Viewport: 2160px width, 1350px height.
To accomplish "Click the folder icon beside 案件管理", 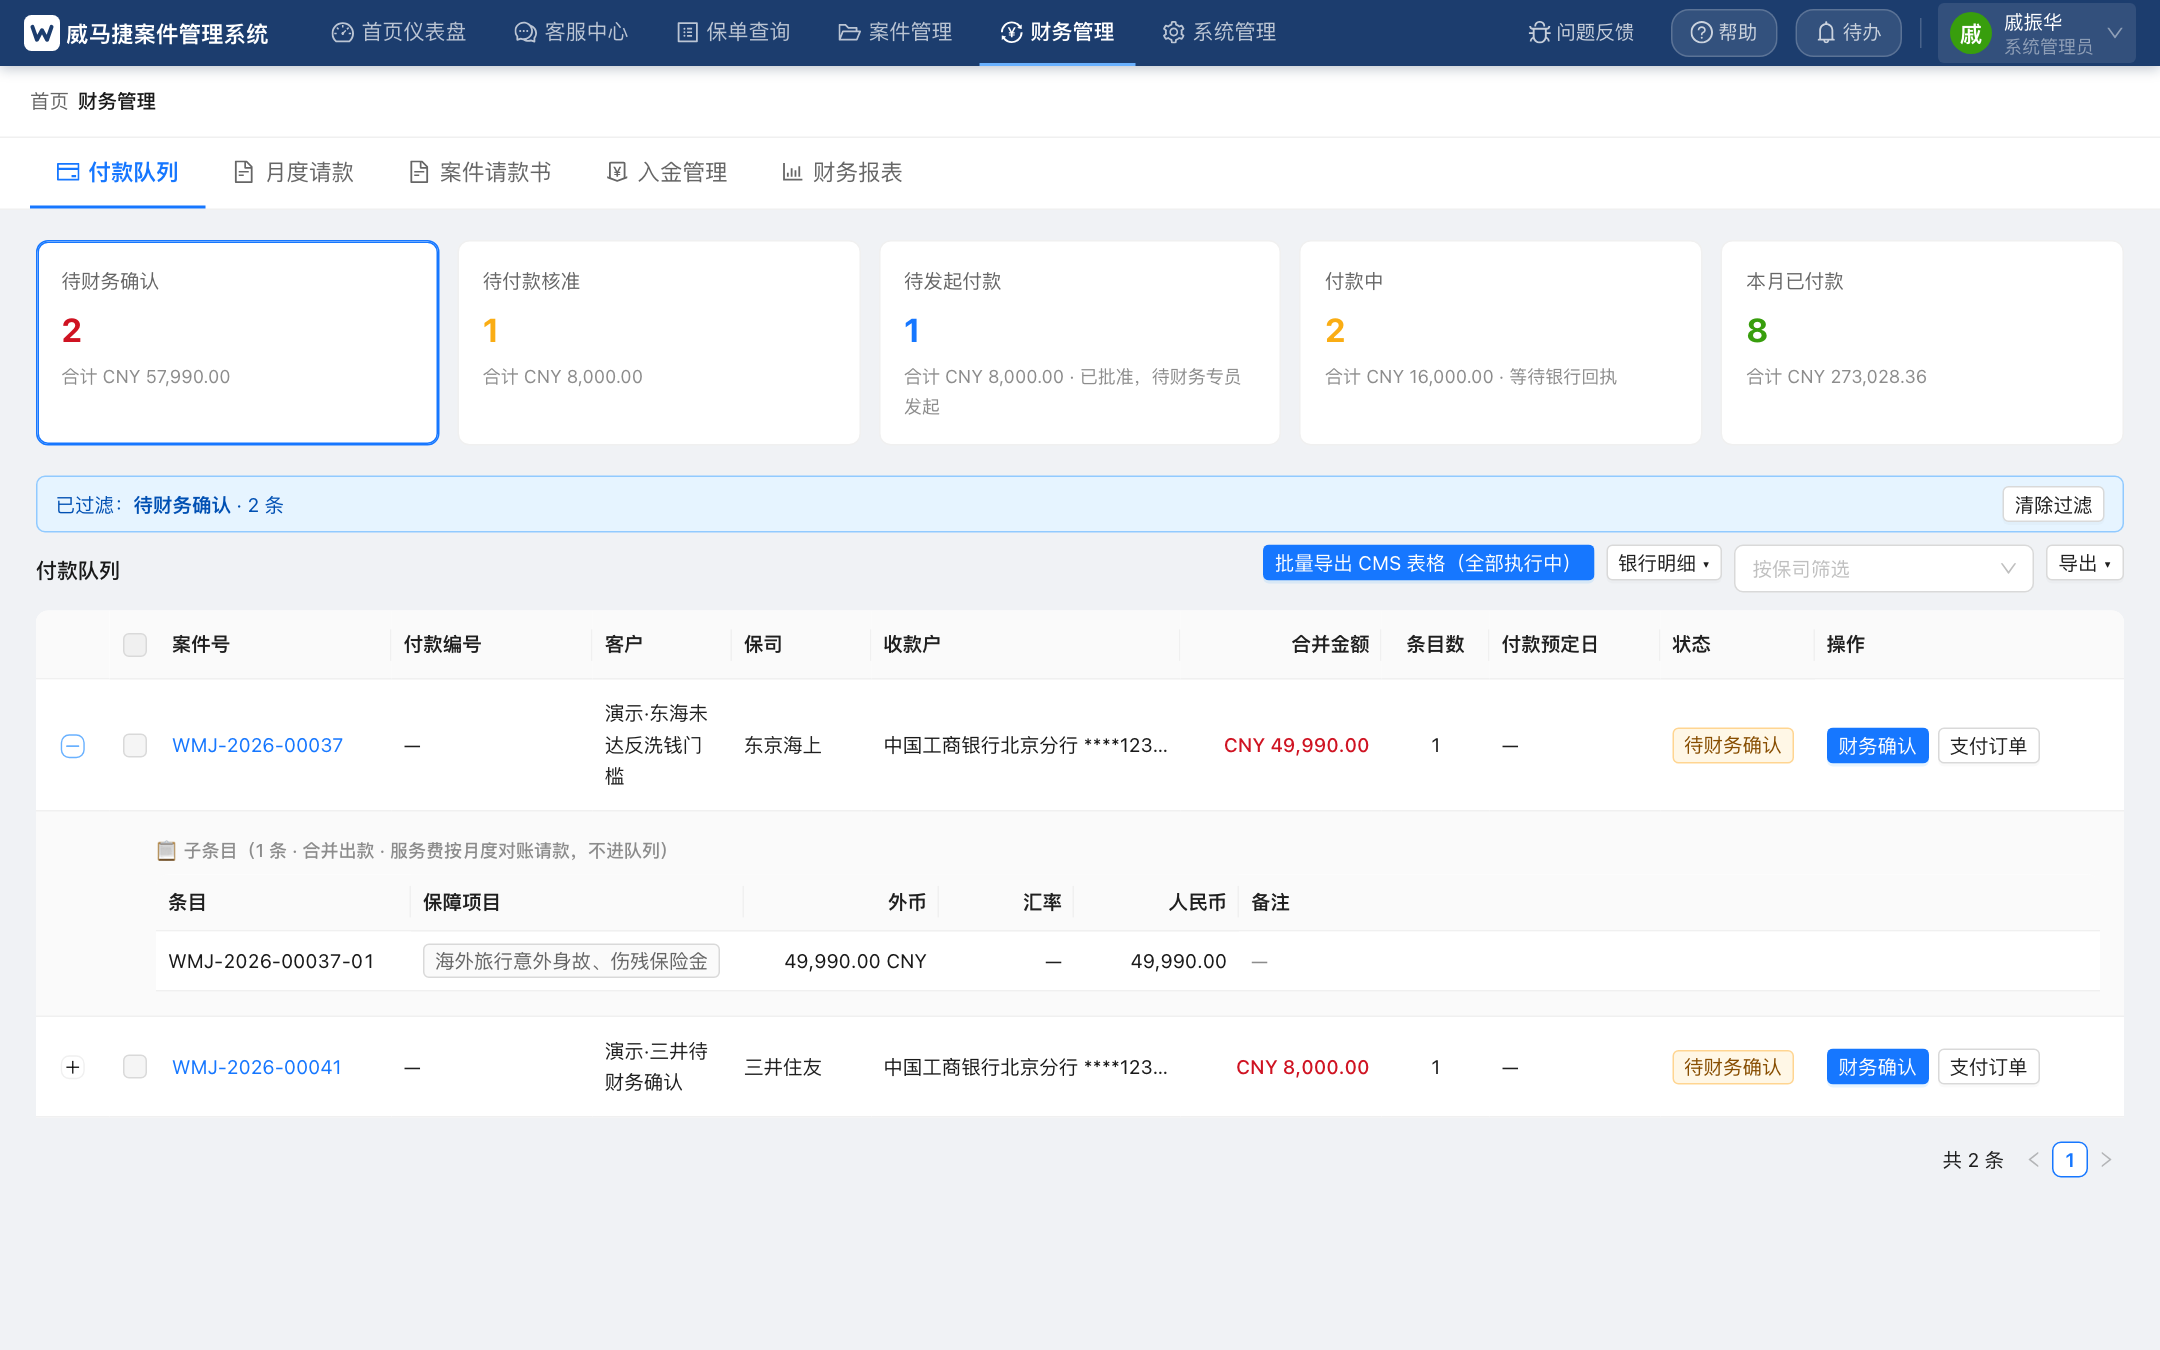I will (x=849, y=33).
